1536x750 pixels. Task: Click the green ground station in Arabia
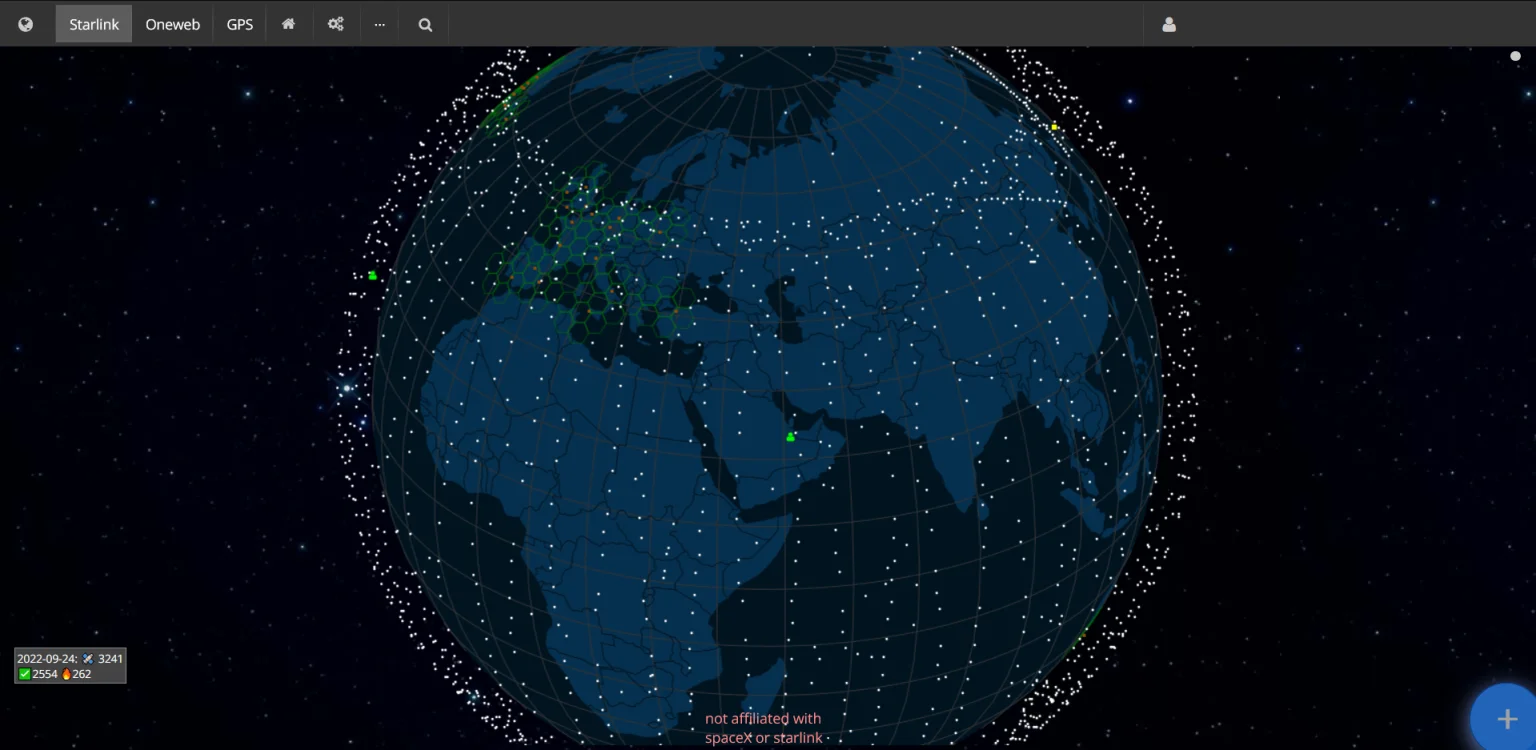coord(790,436)
